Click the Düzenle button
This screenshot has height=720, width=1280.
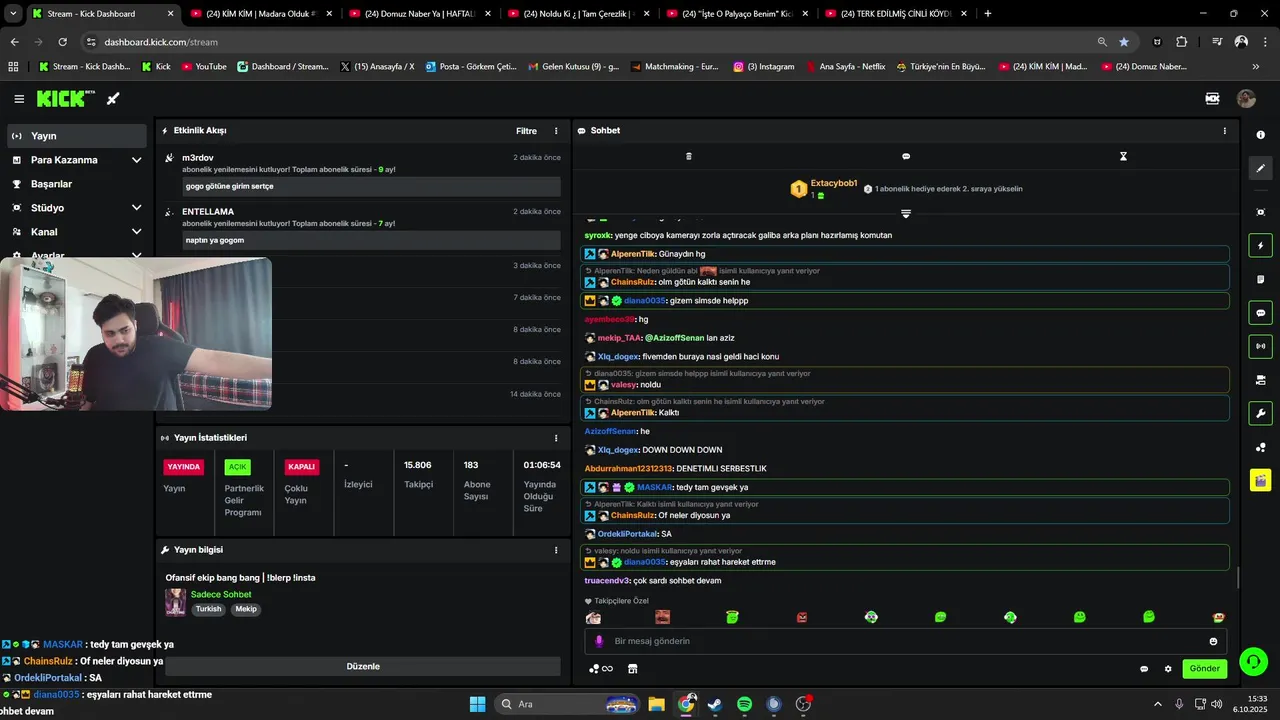click(x=363, y=666)
